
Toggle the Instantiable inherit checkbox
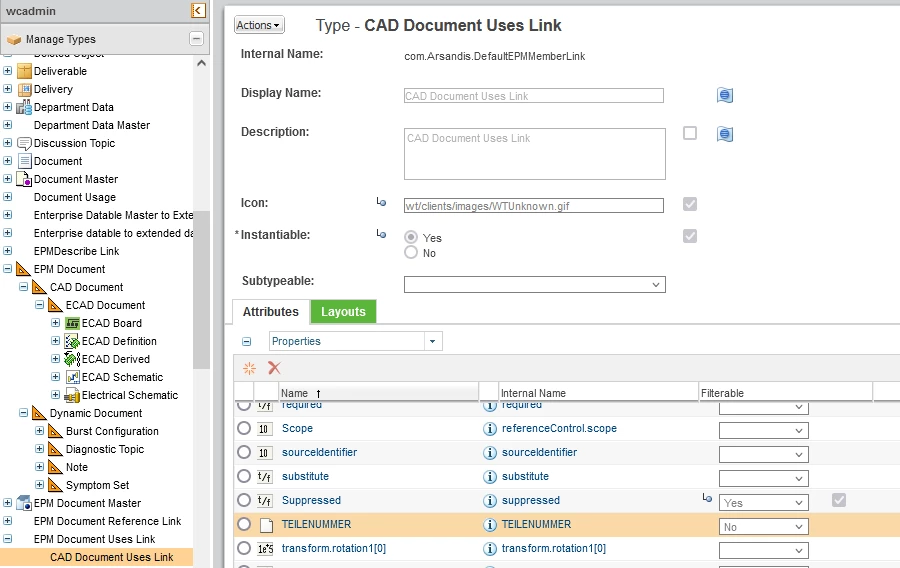coord(690,236)
